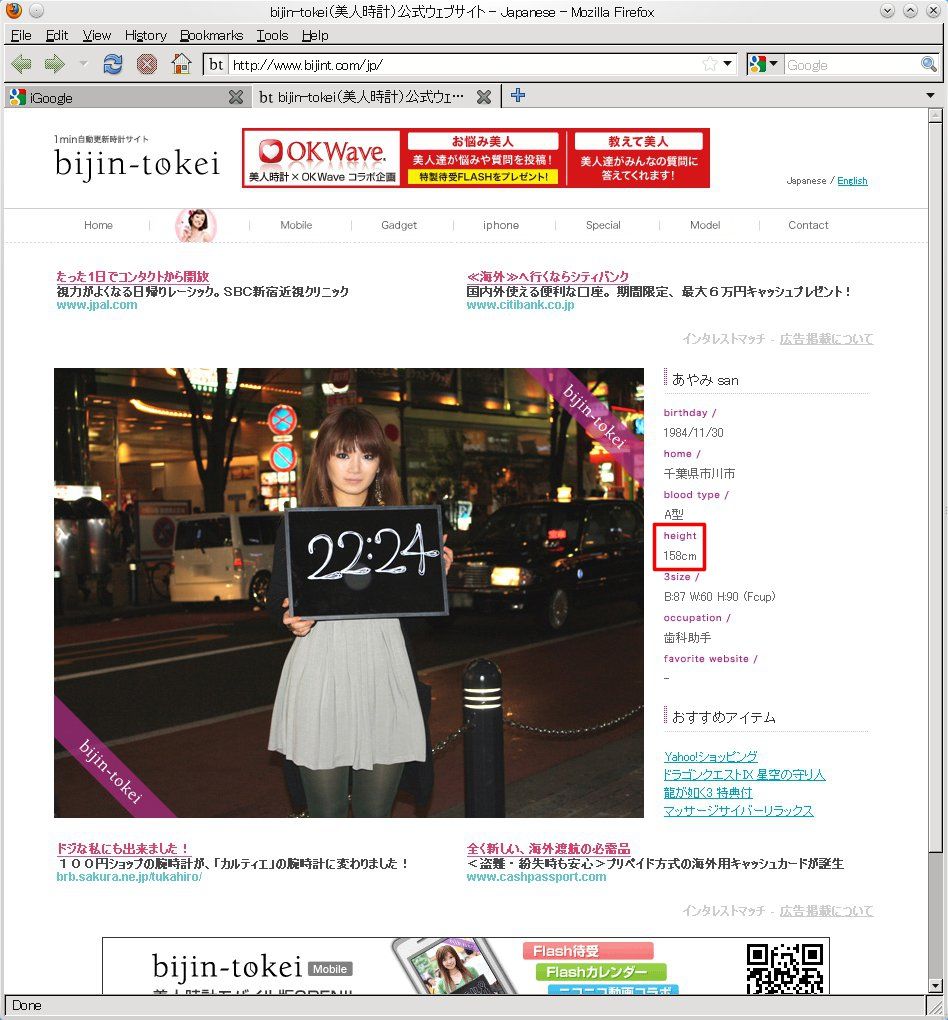The image size is (948, 1020).
Task: Click the たった1日でコンタクトから開放 ad headline
Action: coord(133,276)
